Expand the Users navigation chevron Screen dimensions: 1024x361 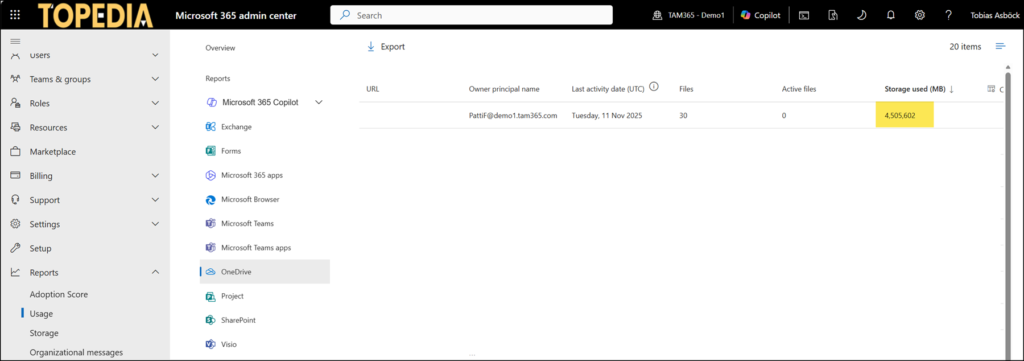(x=155, y=55)
